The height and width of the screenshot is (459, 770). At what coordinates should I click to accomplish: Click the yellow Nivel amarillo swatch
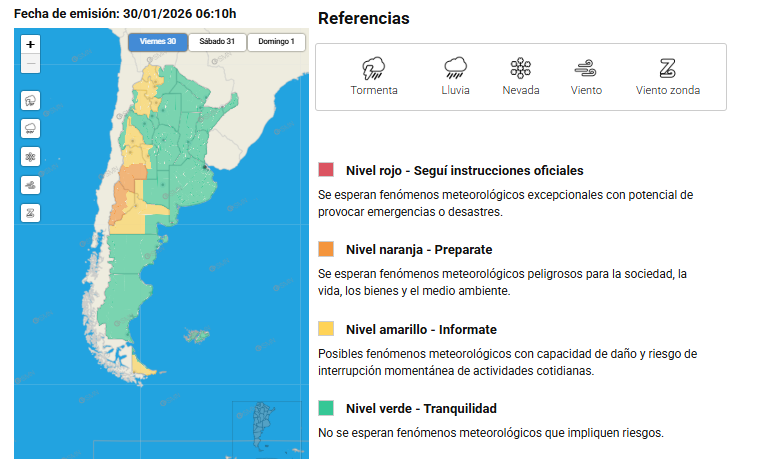coord(326,328)
